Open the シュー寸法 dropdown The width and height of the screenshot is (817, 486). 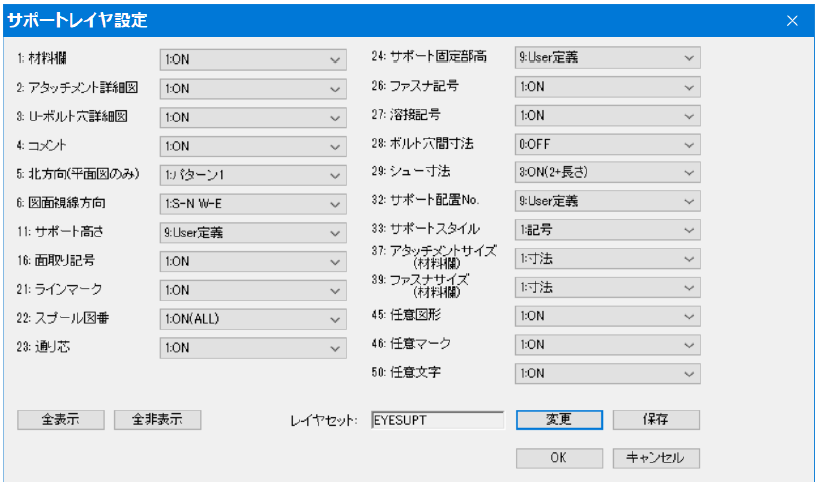click(x=608, y=172)
